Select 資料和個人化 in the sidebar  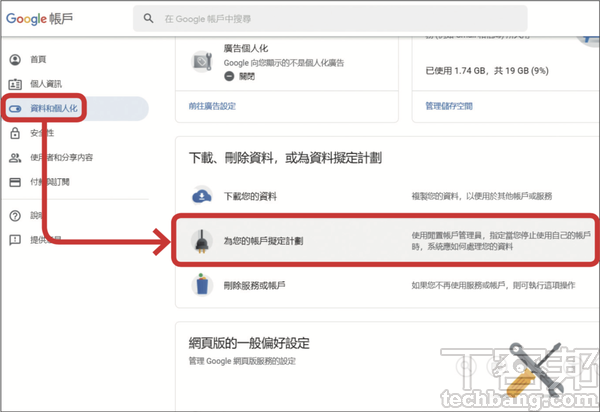tap(54, 109)
